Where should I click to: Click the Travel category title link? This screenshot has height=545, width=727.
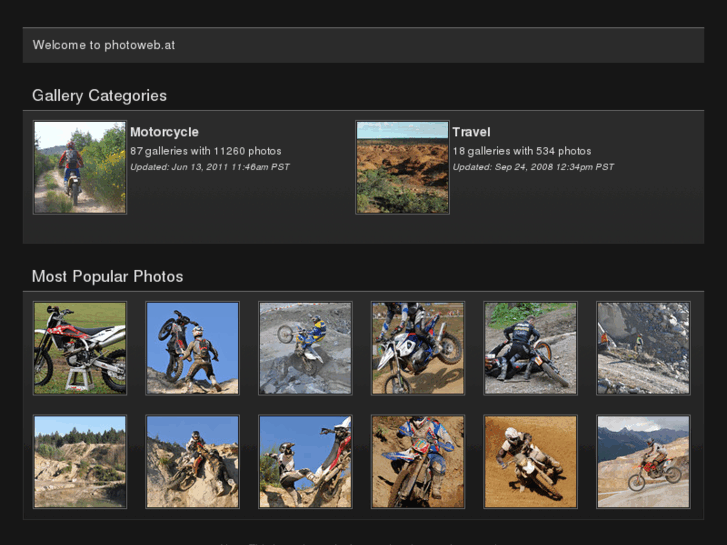(471, 132)
